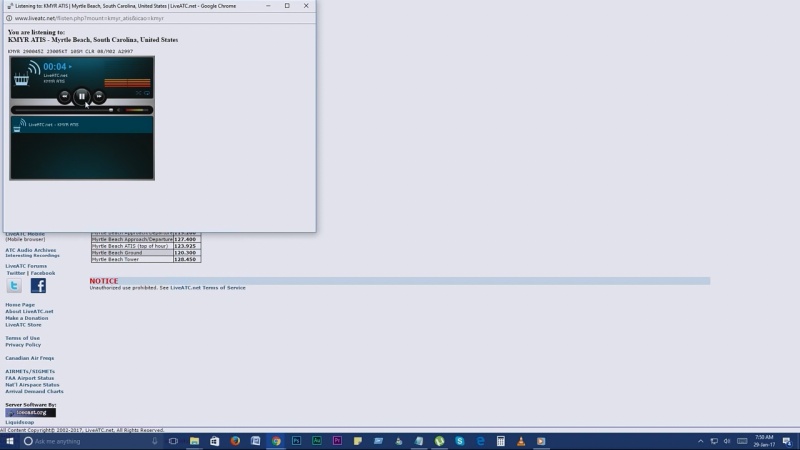Click the system tray volume icon
This screenshot has height=450, width=800.
(727, 441)
